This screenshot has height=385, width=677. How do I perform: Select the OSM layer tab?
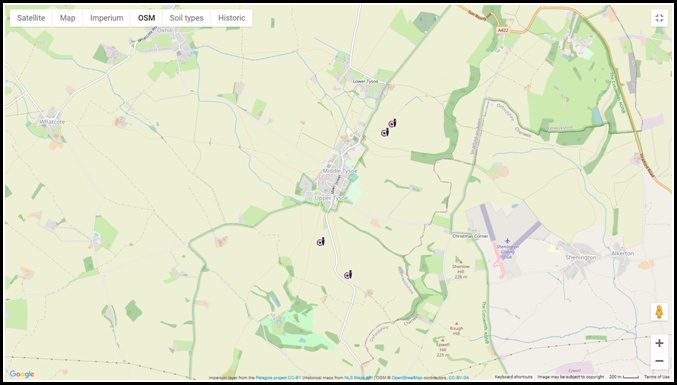pos(146,18)
